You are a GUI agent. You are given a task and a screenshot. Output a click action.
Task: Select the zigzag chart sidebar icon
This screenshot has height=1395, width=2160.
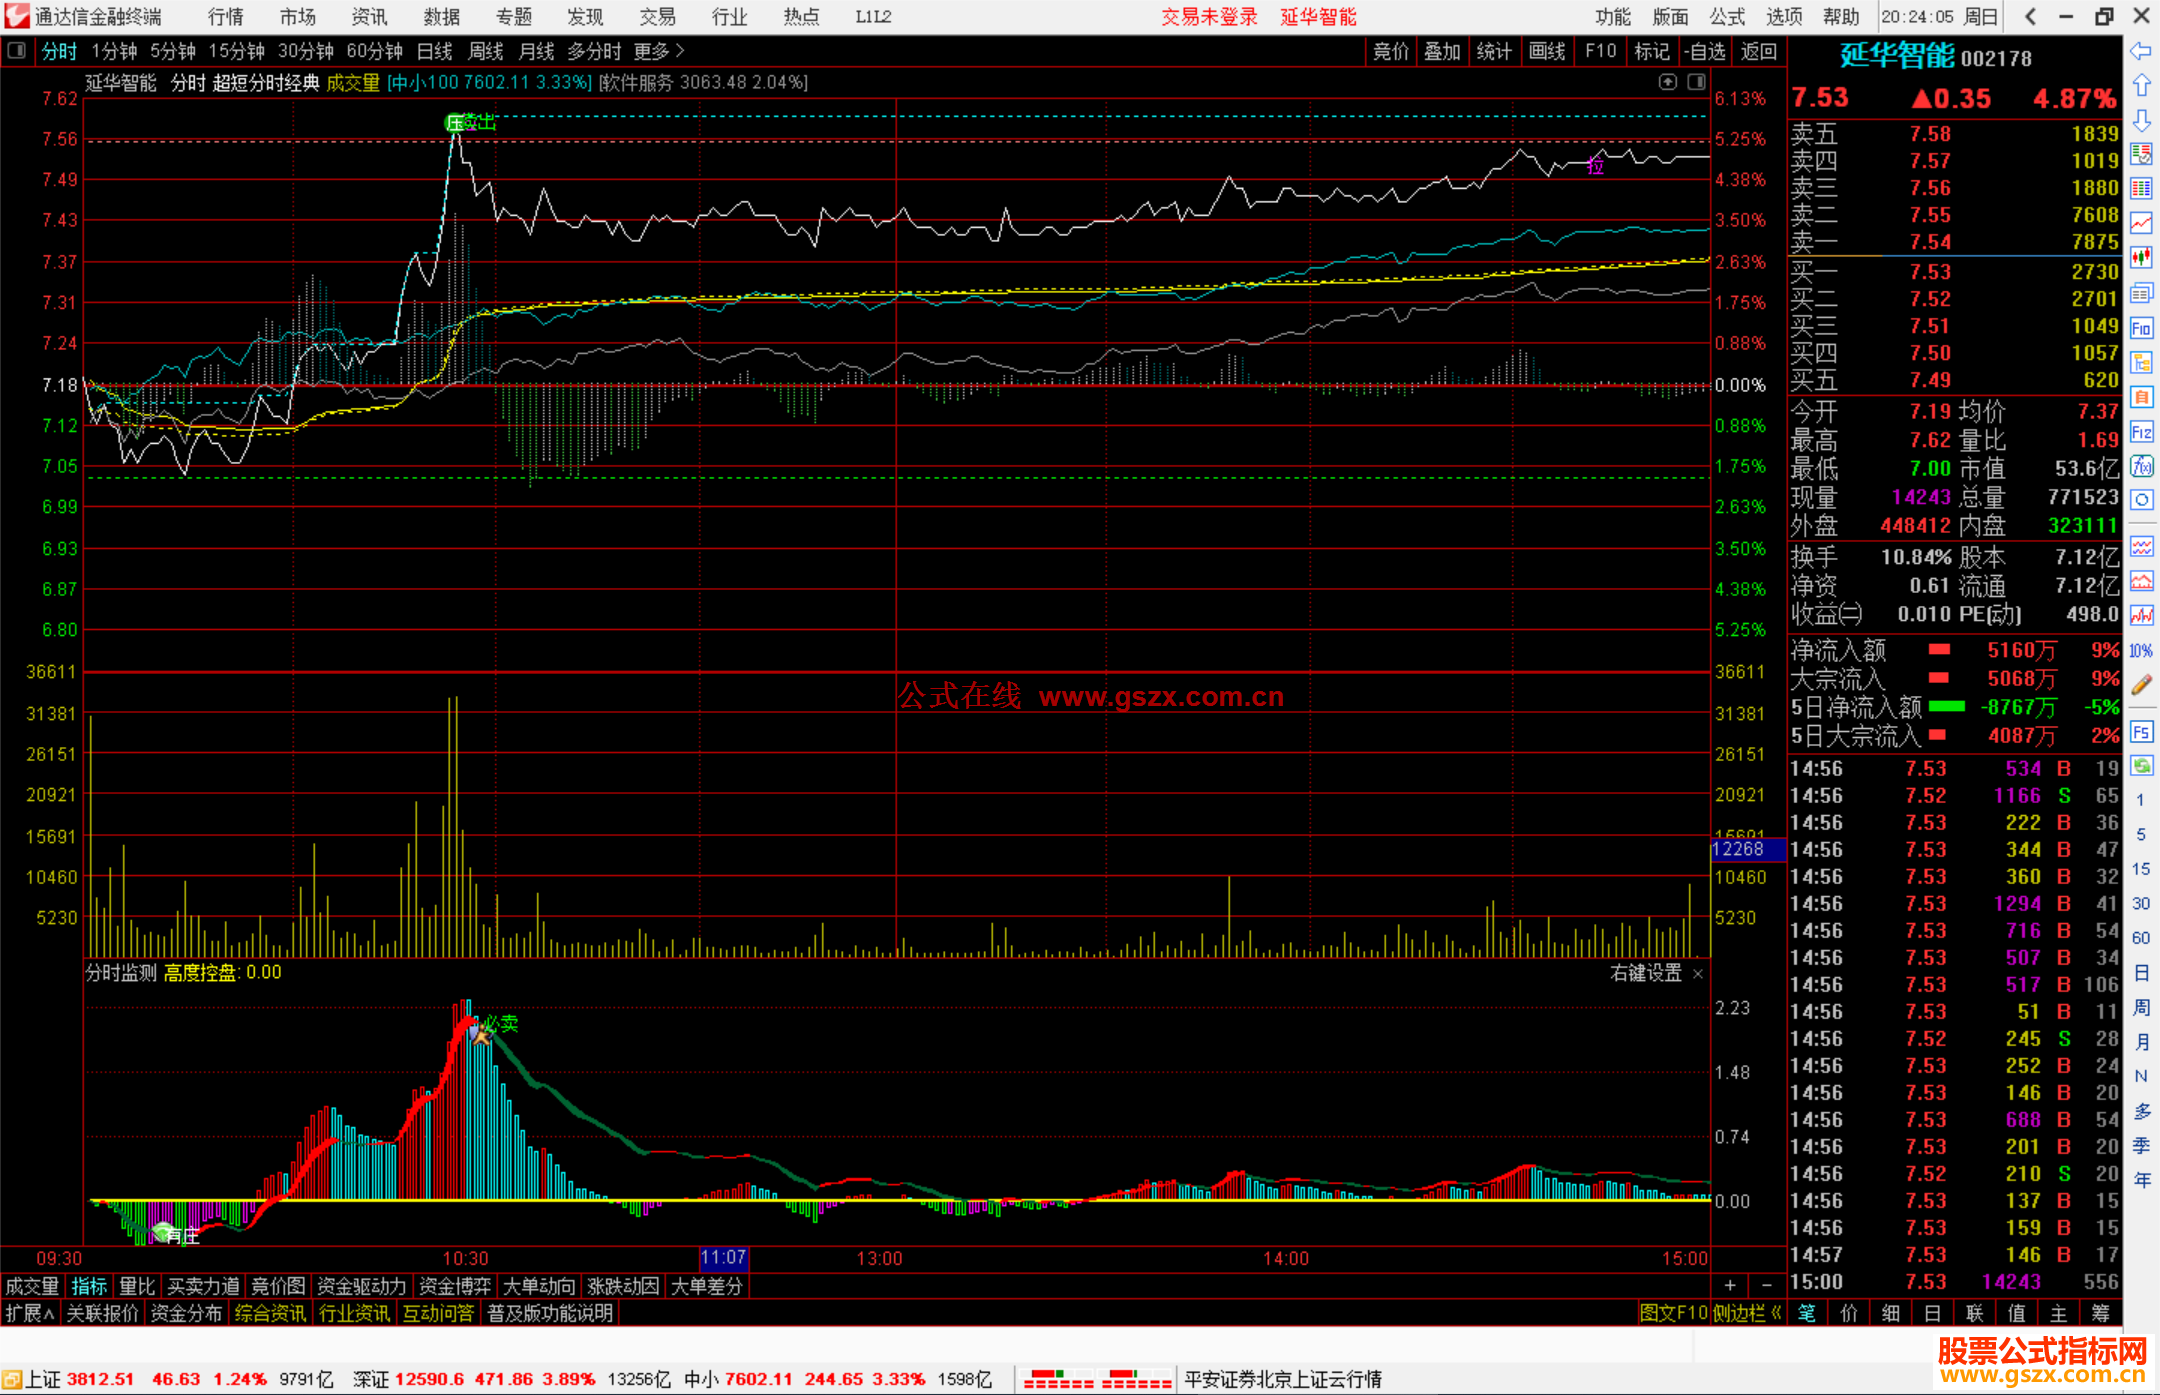[x=2141, y=616]
